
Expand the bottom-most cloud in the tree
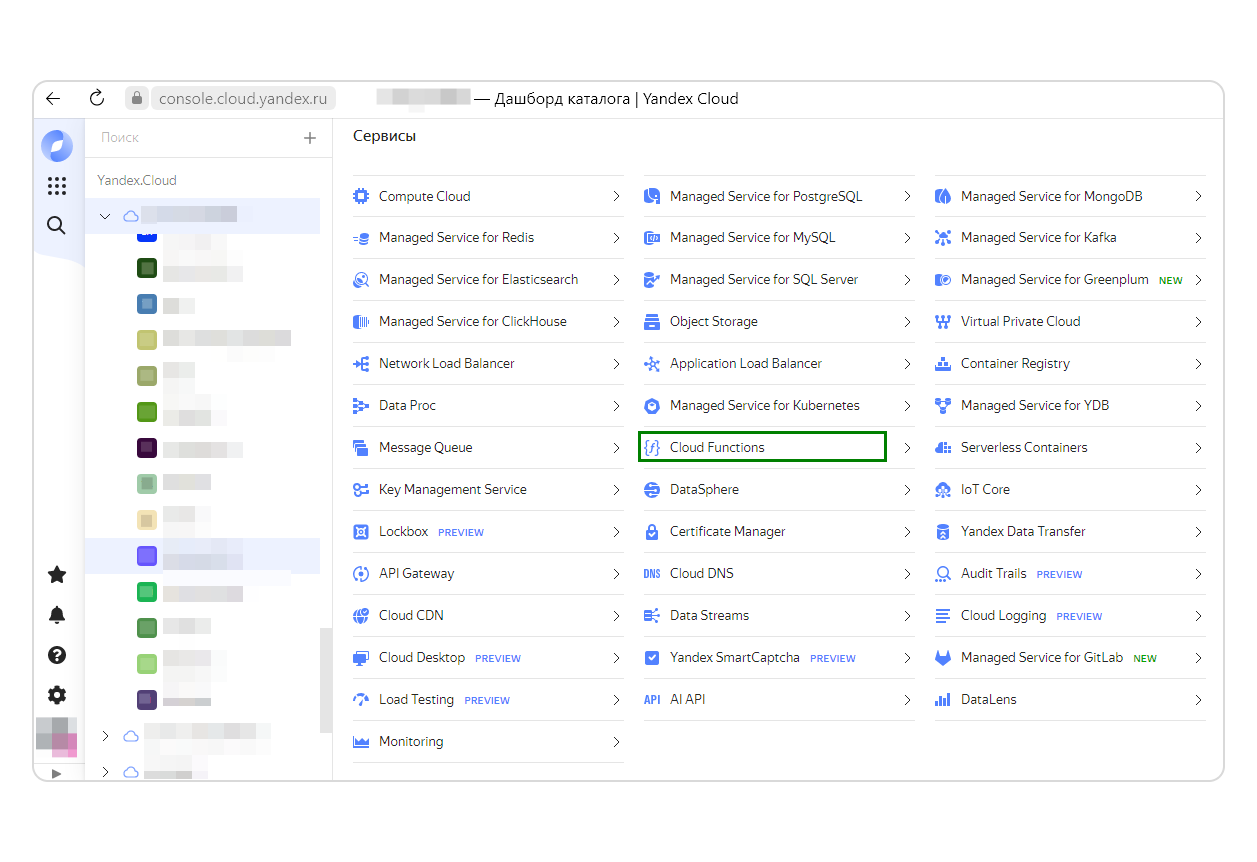(x=106, y=772)
